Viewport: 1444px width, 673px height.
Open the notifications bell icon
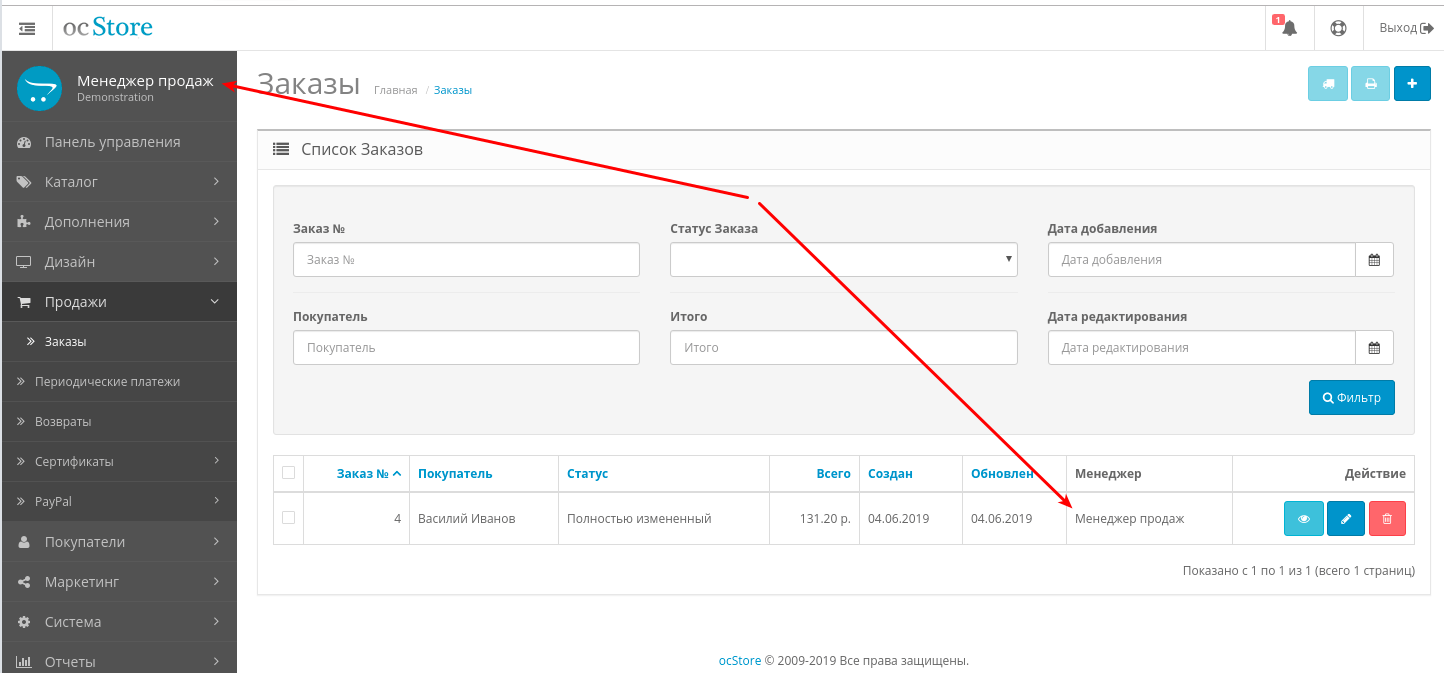[1289, 28]
